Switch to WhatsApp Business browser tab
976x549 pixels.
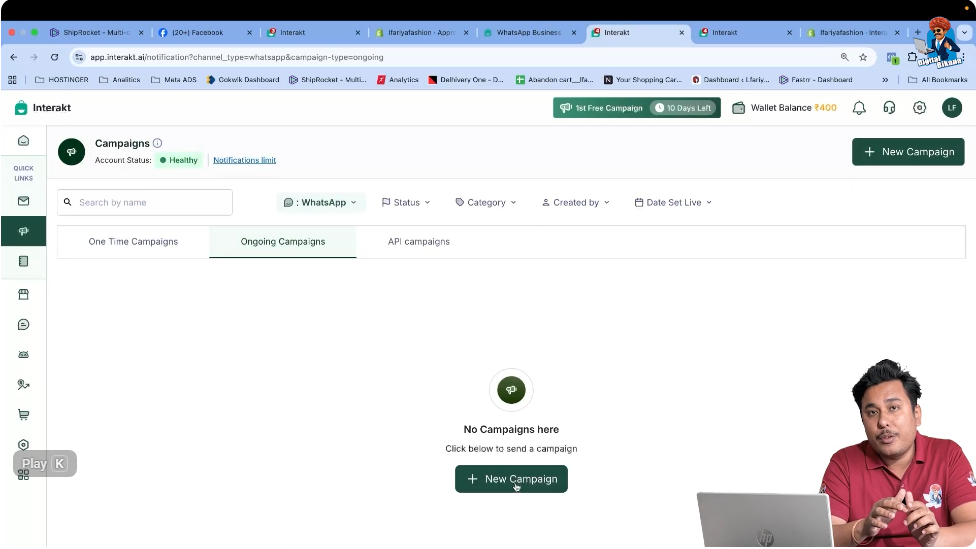(529, 32)
